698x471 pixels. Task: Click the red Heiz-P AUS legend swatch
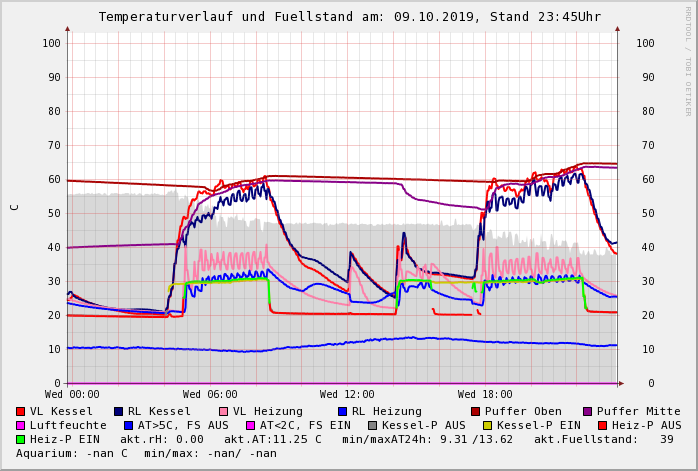tap(602, 425)
